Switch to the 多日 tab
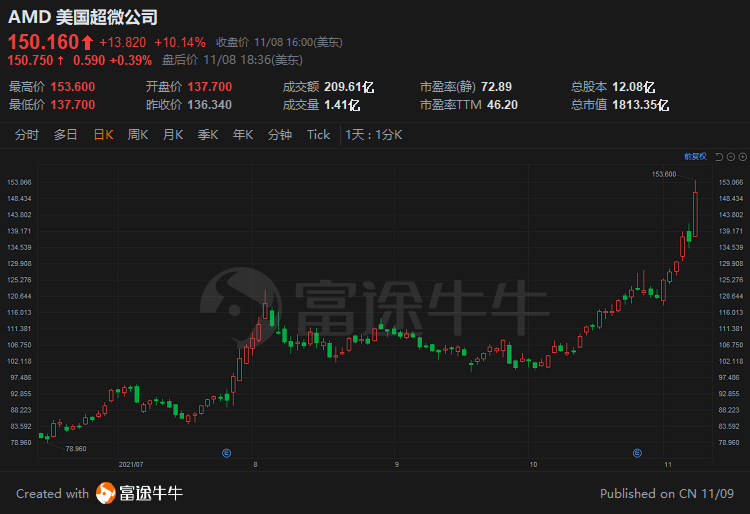 66,135
